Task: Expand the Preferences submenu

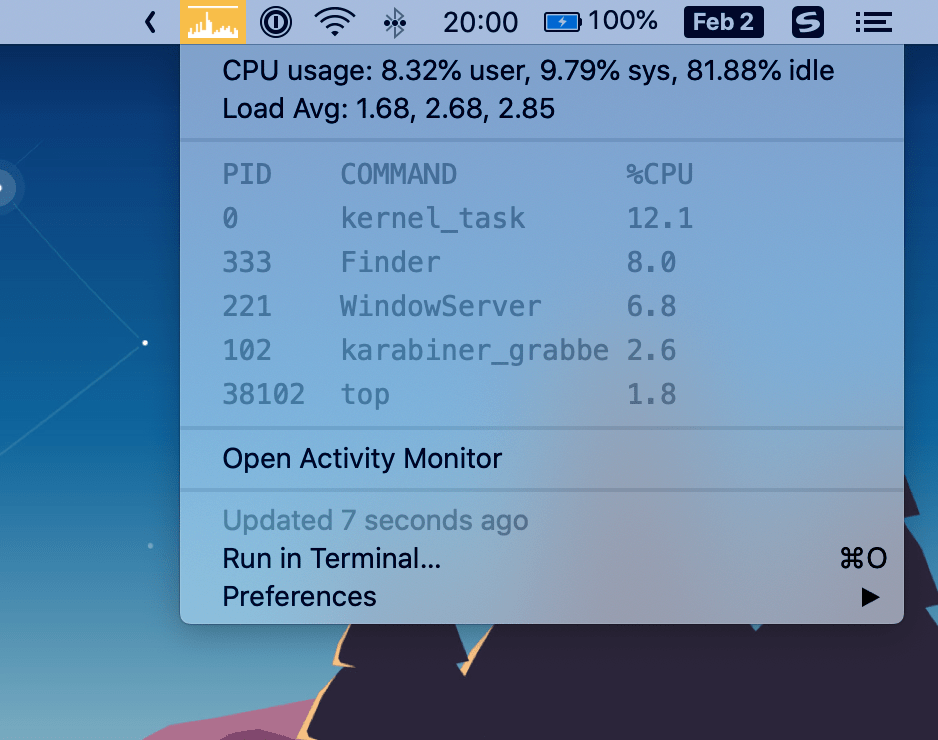Action: coord(542,596)
